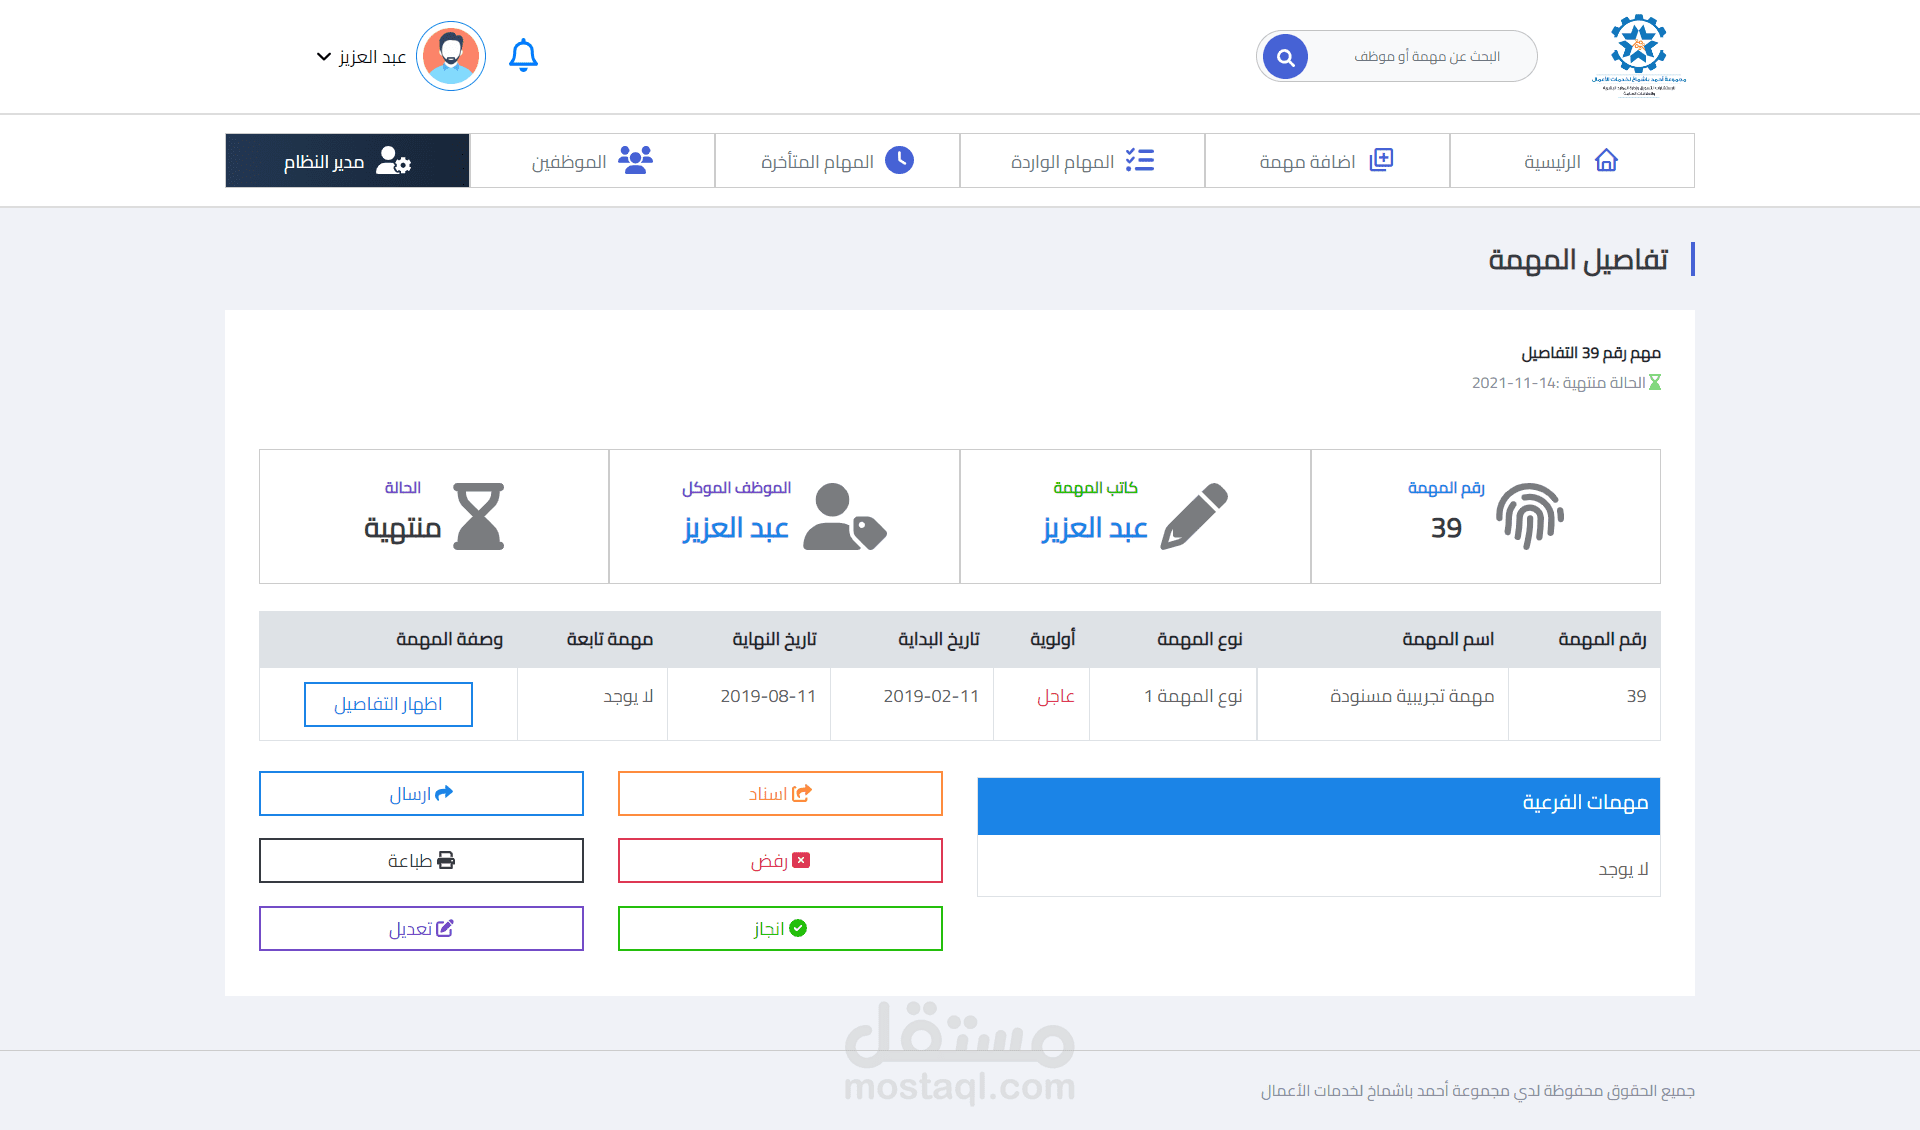Click the company logo in header
Screen dimensions: 1920x1130
click(1638, 55)
